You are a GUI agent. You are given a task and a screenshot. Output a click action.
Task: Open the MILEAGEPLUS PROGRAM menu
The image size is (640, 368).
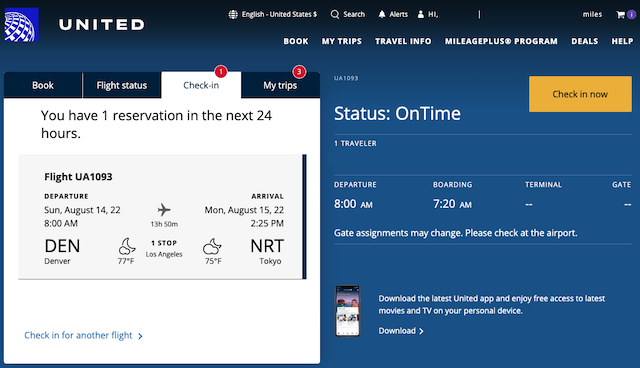tap(501, 41)
